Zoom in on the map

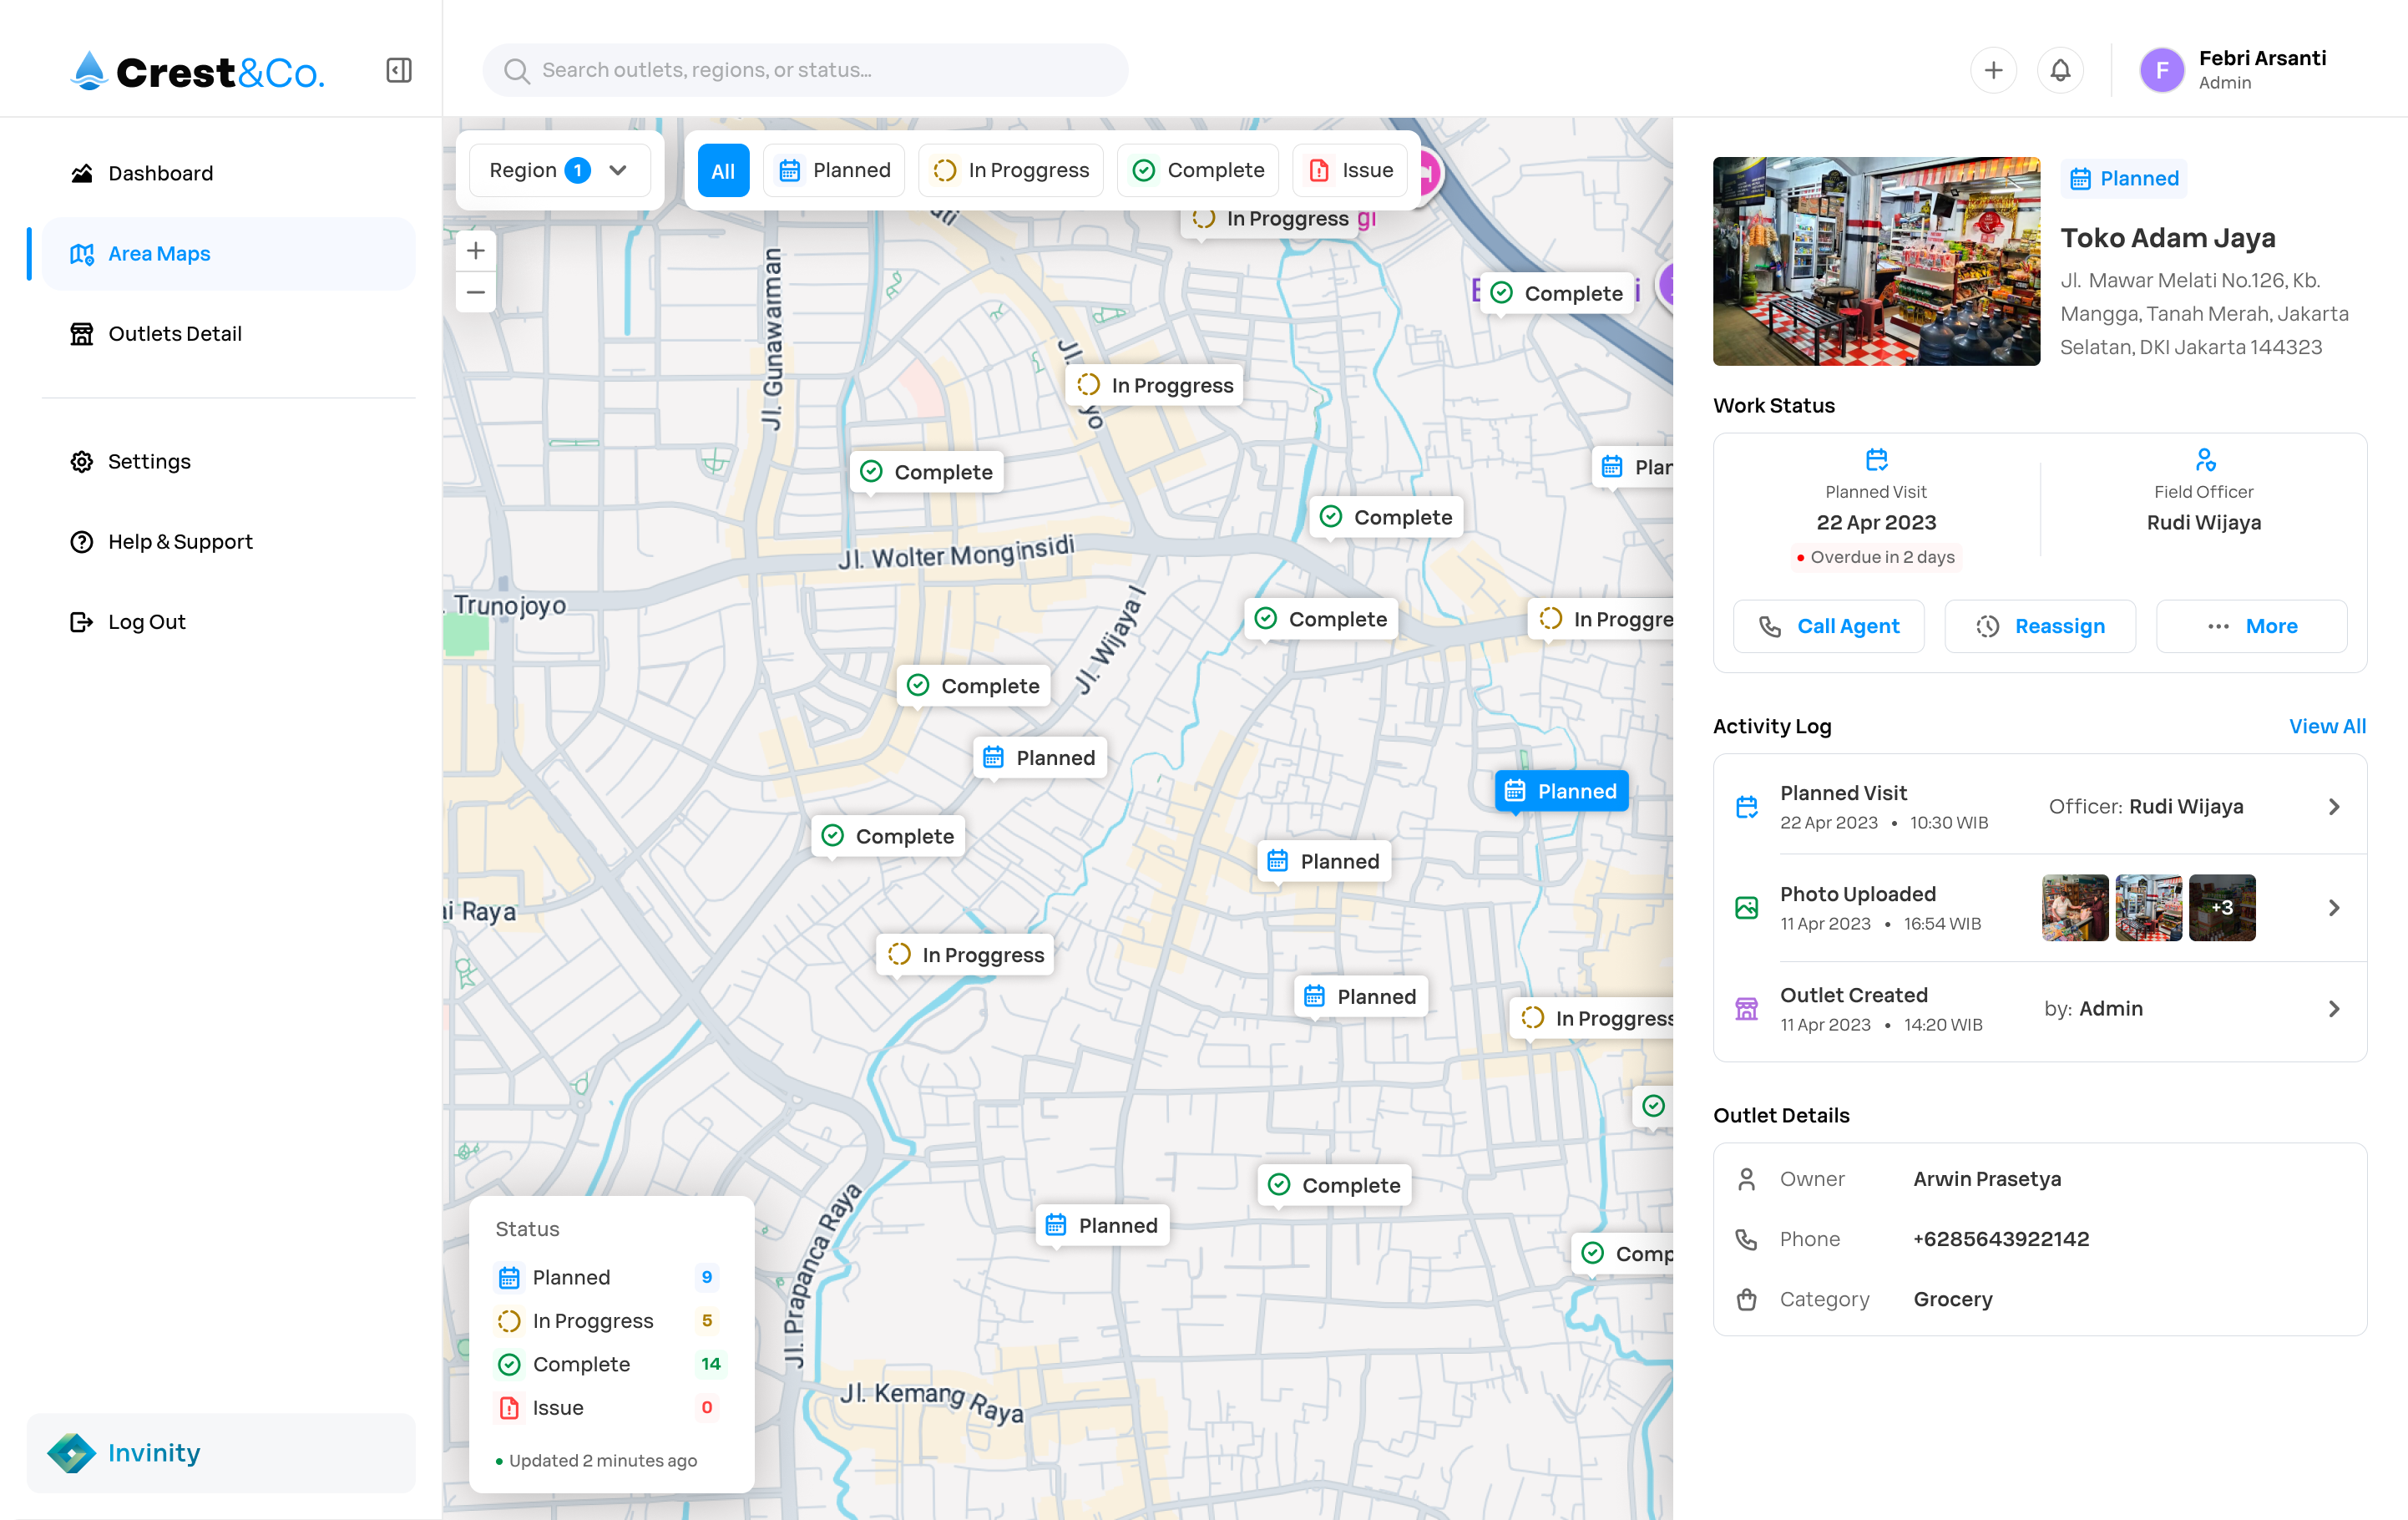click(x=476, y=250)
